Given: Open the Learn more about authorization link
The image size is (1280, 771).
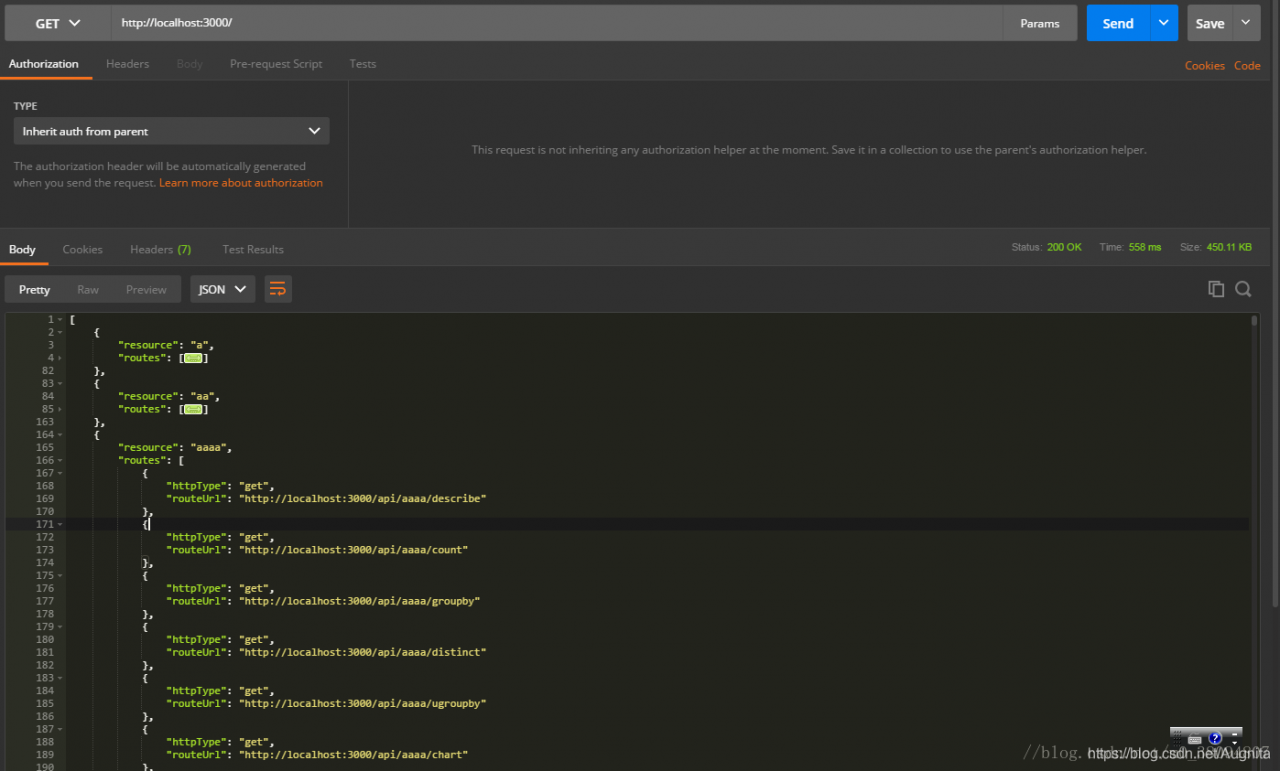Looking at the screenshot, I should 241,183.
